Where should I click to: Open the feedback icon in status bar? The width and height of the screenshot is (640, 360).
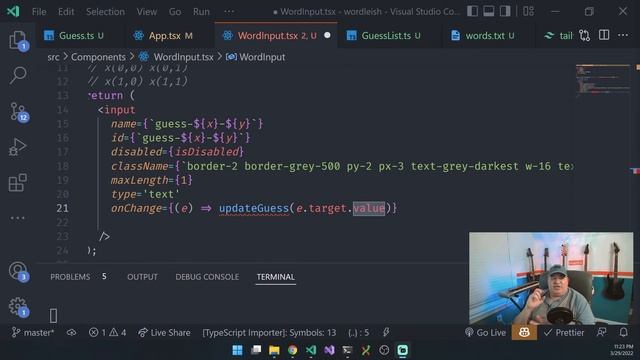[x=602, y=333]
